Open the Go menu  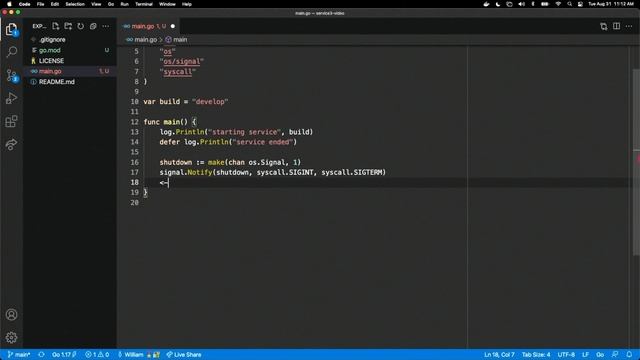click(x=111, y=4)
